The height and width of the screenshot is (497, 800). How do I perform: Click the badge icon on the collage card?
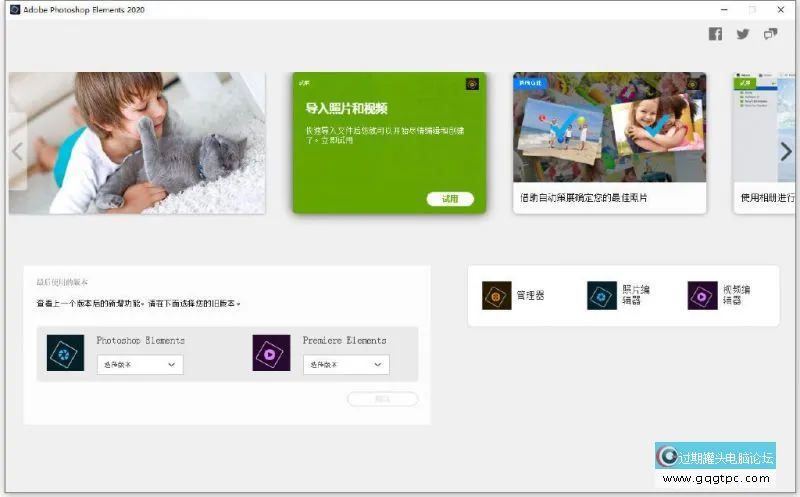coord(692,84)
